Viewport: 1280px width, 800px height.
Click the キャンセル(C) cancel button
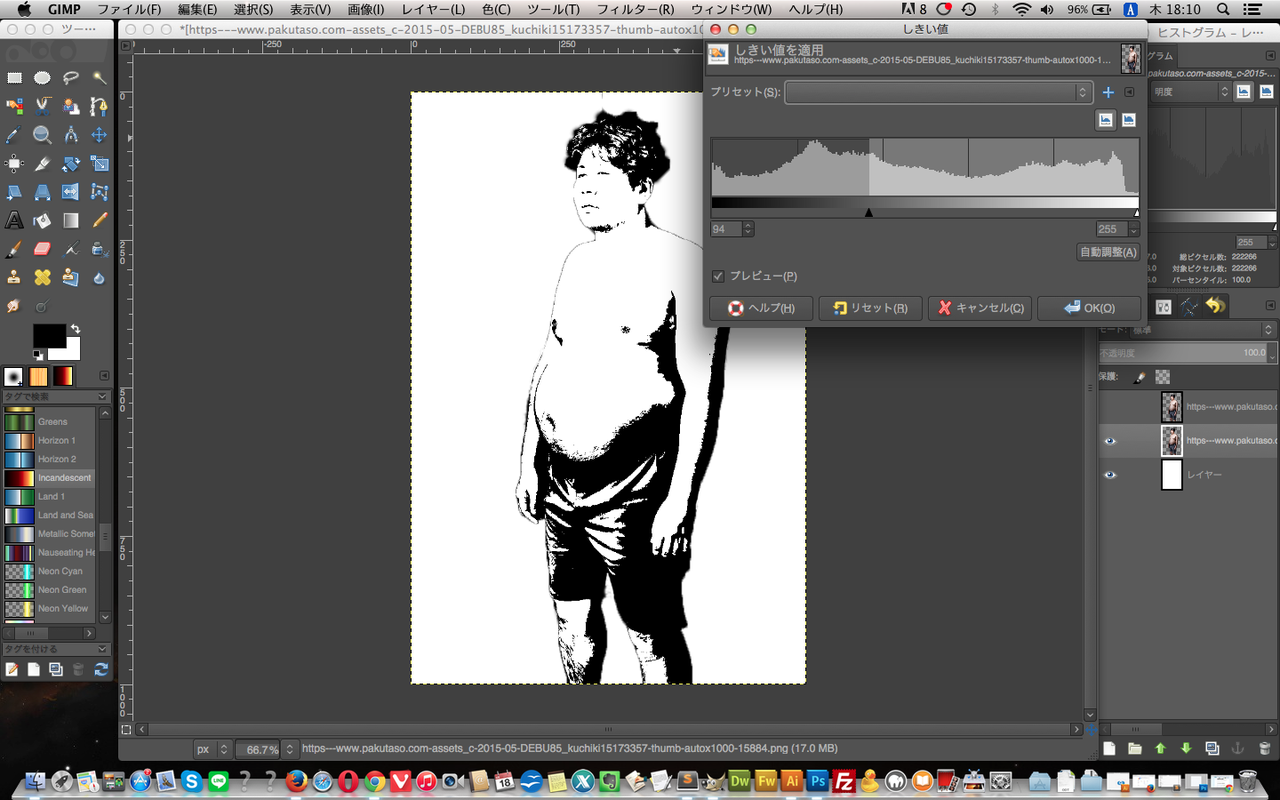coord(979,308)
